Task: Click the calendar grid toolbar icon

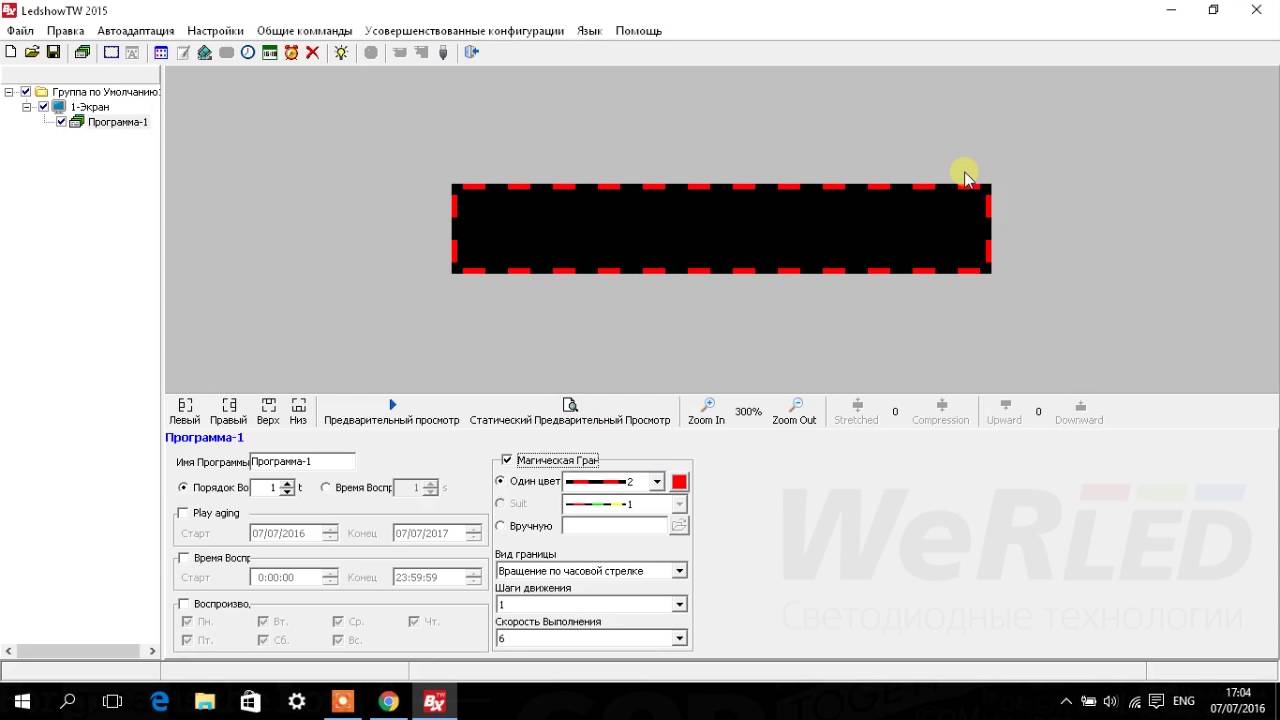Action: [161, 52]
